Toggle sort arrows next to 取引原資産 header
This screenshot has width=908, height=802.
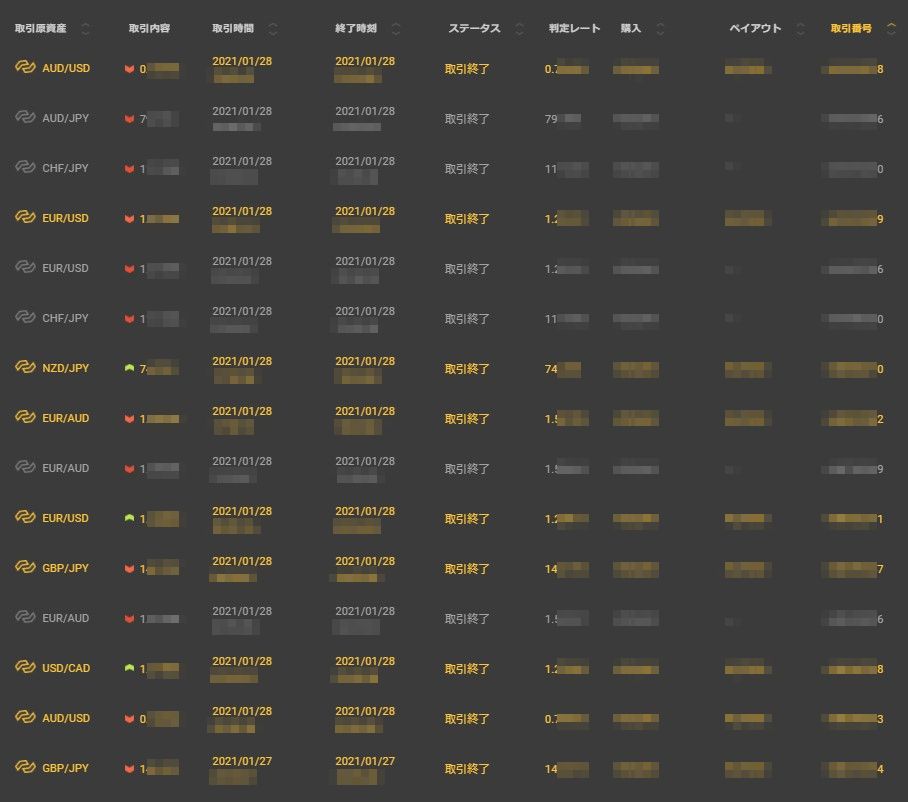click(85, 29)
